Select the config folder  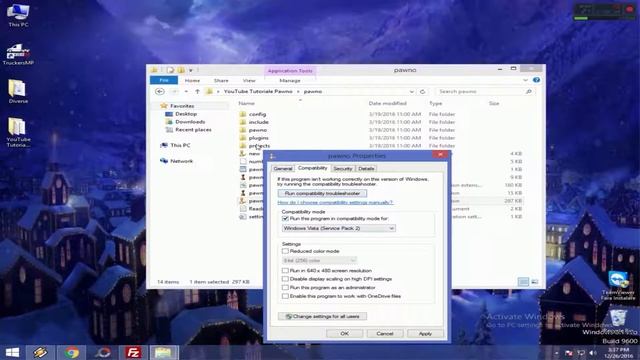pos(258,114)
